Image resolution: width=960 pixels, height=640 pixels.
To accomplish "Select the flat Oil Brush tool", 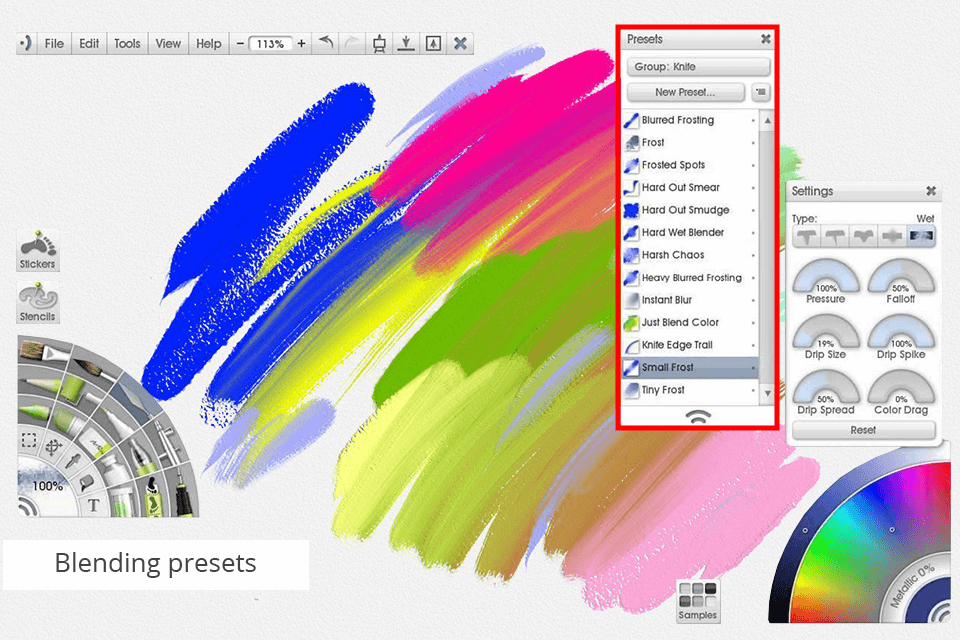I will click(43, 351).
